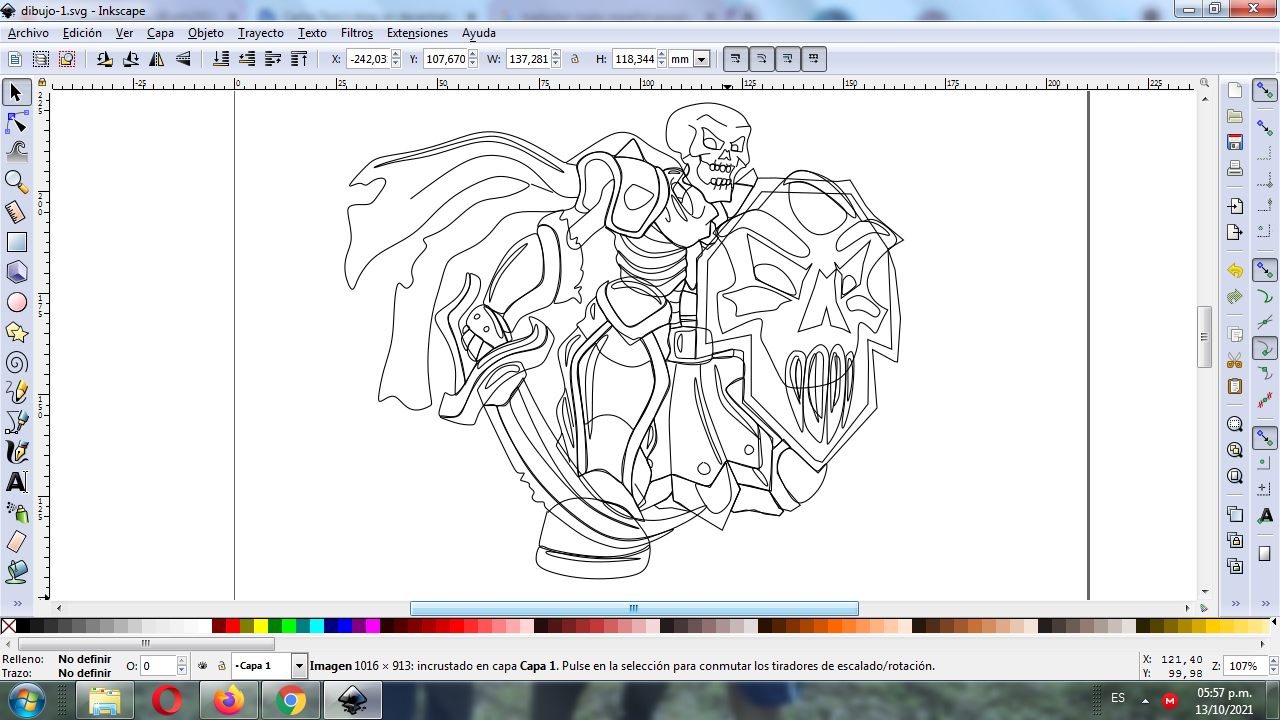Expand command bar overflow chevron

[1235, 603]
